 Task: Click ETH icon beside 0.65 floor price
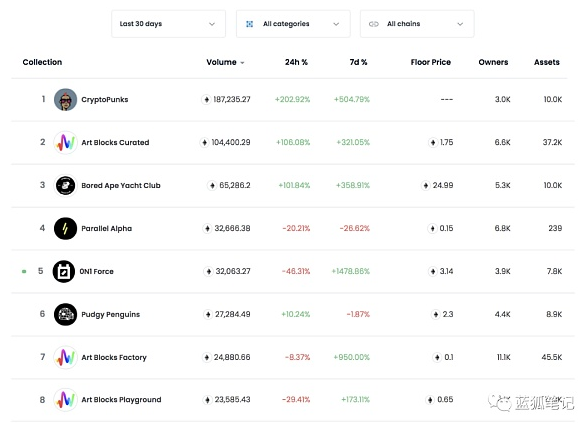point(430,400)
